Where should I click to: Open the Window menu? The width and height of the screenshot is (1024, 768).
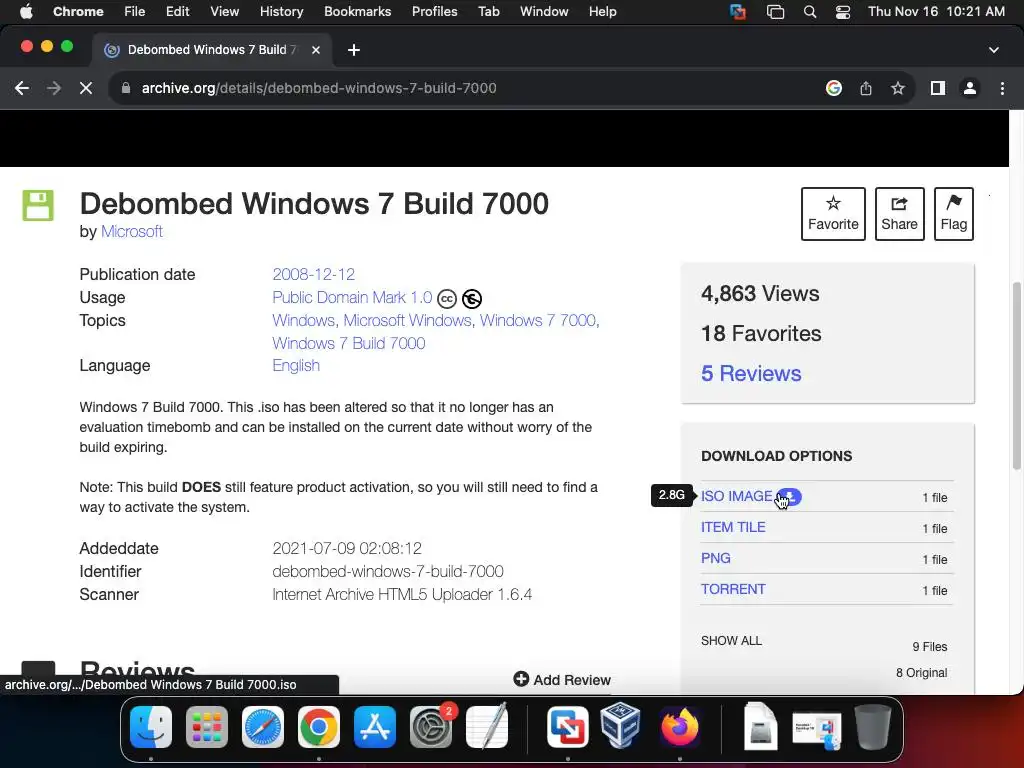pos(544,11)
